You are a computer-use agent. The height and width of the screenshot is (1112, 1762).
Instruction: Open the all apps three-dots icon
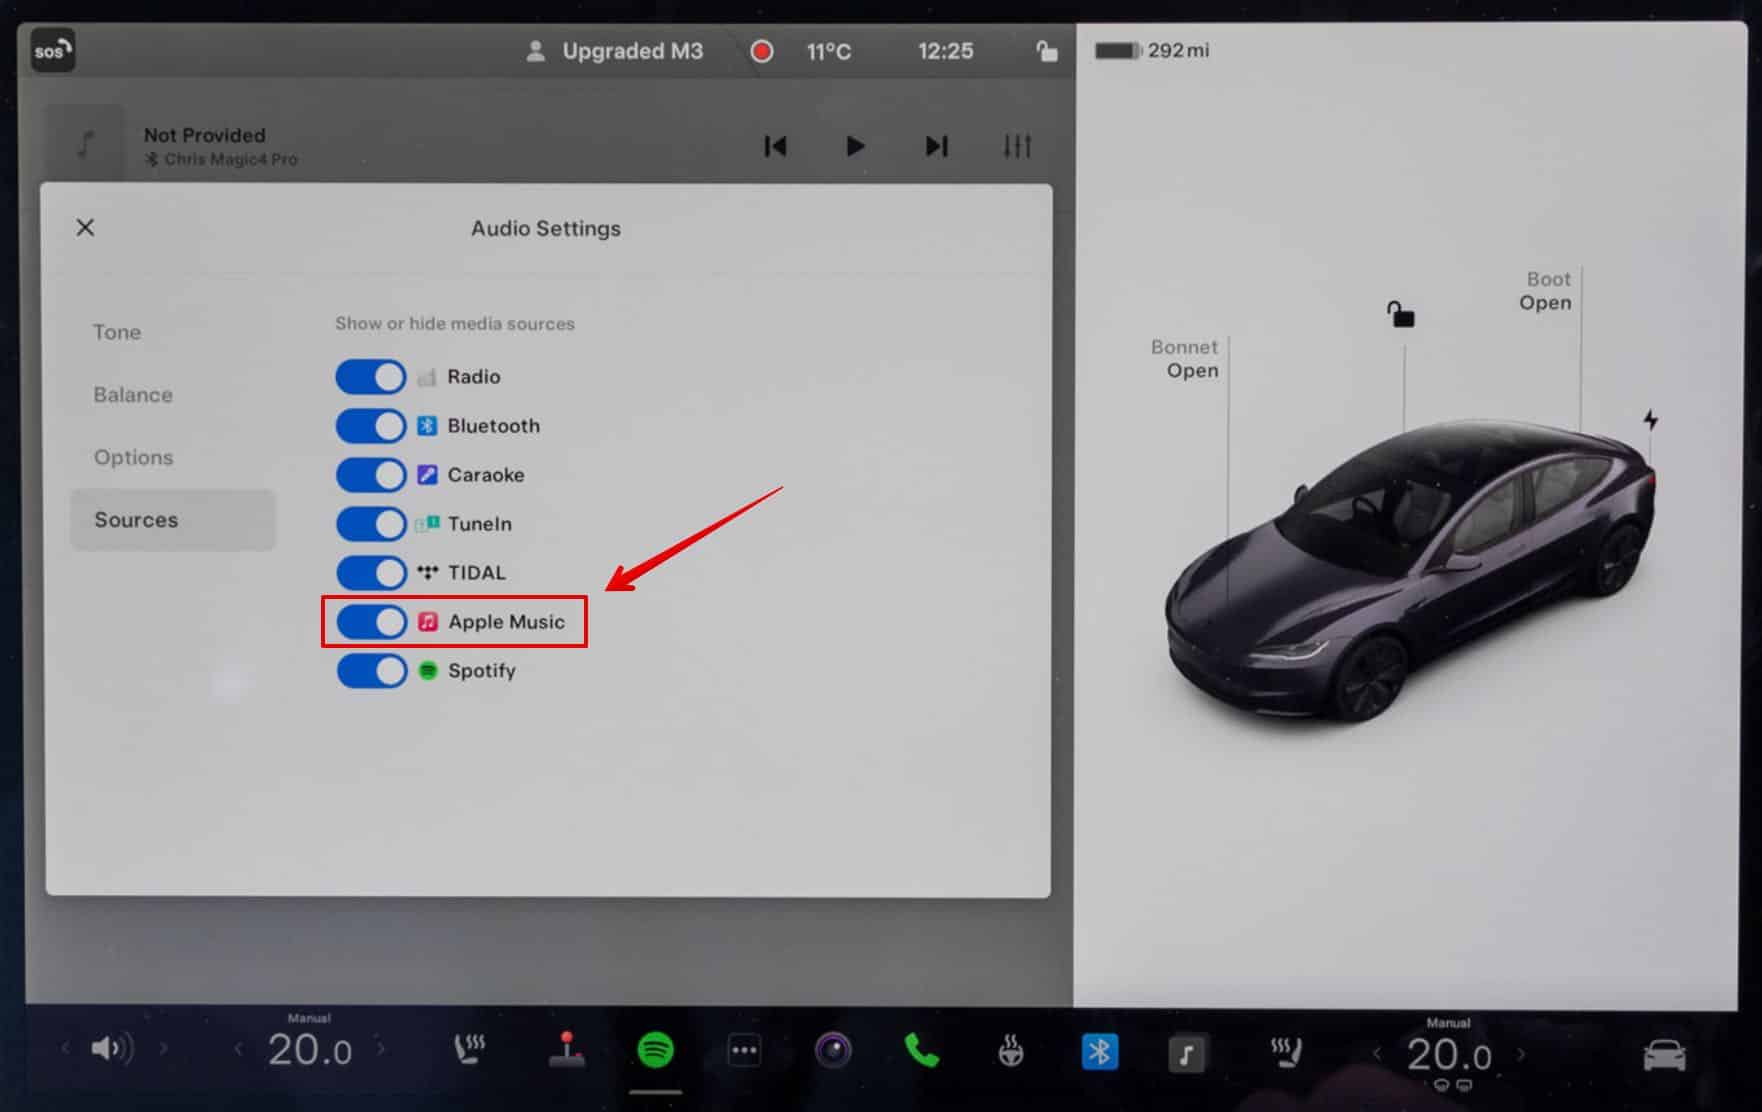744,1051
